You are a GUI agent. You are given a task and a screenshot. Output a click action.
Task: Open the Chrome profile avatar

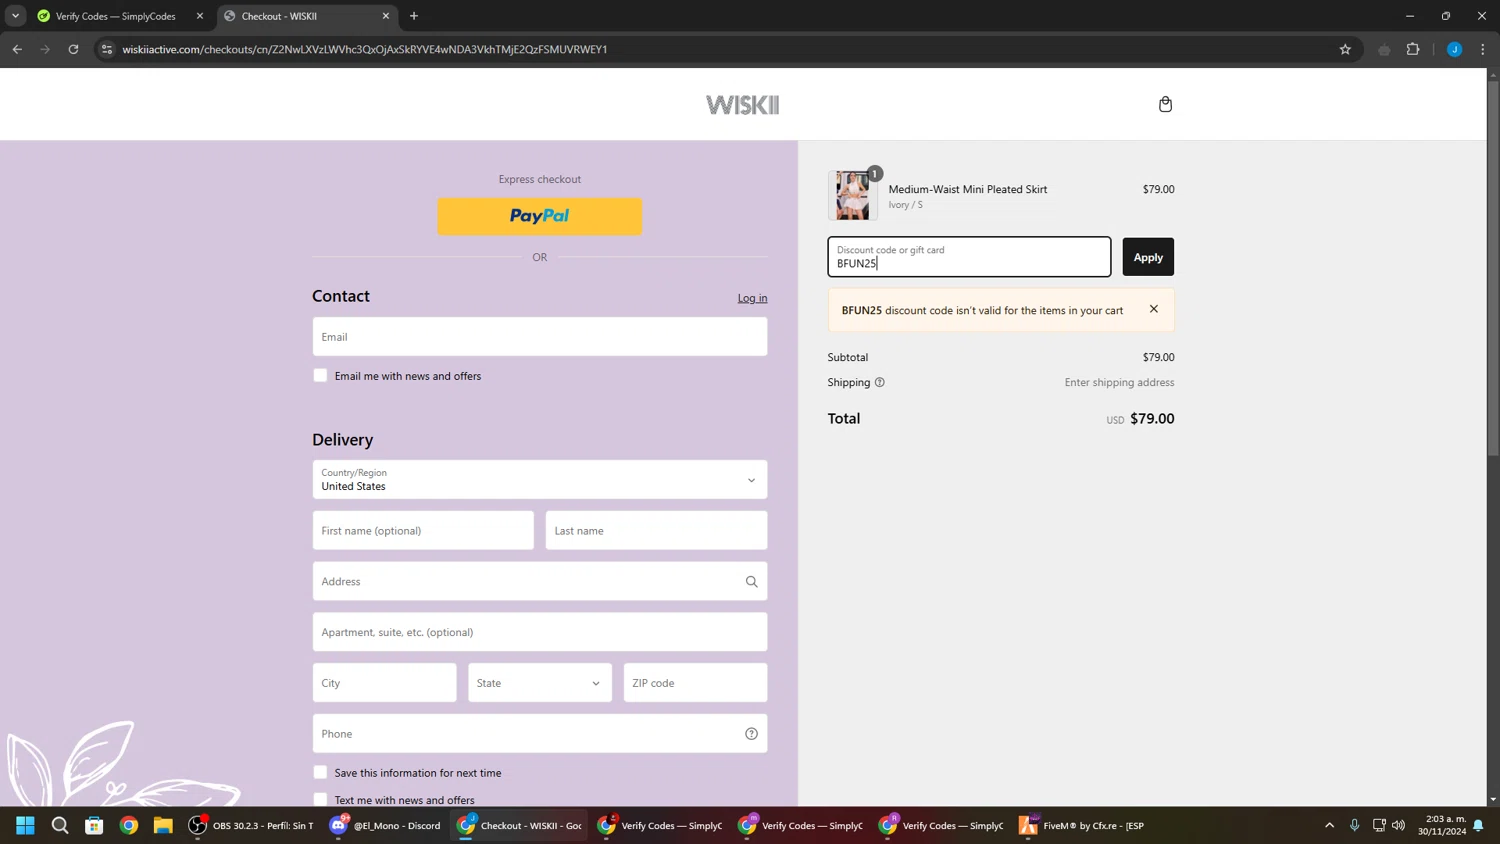[1454, 49]
